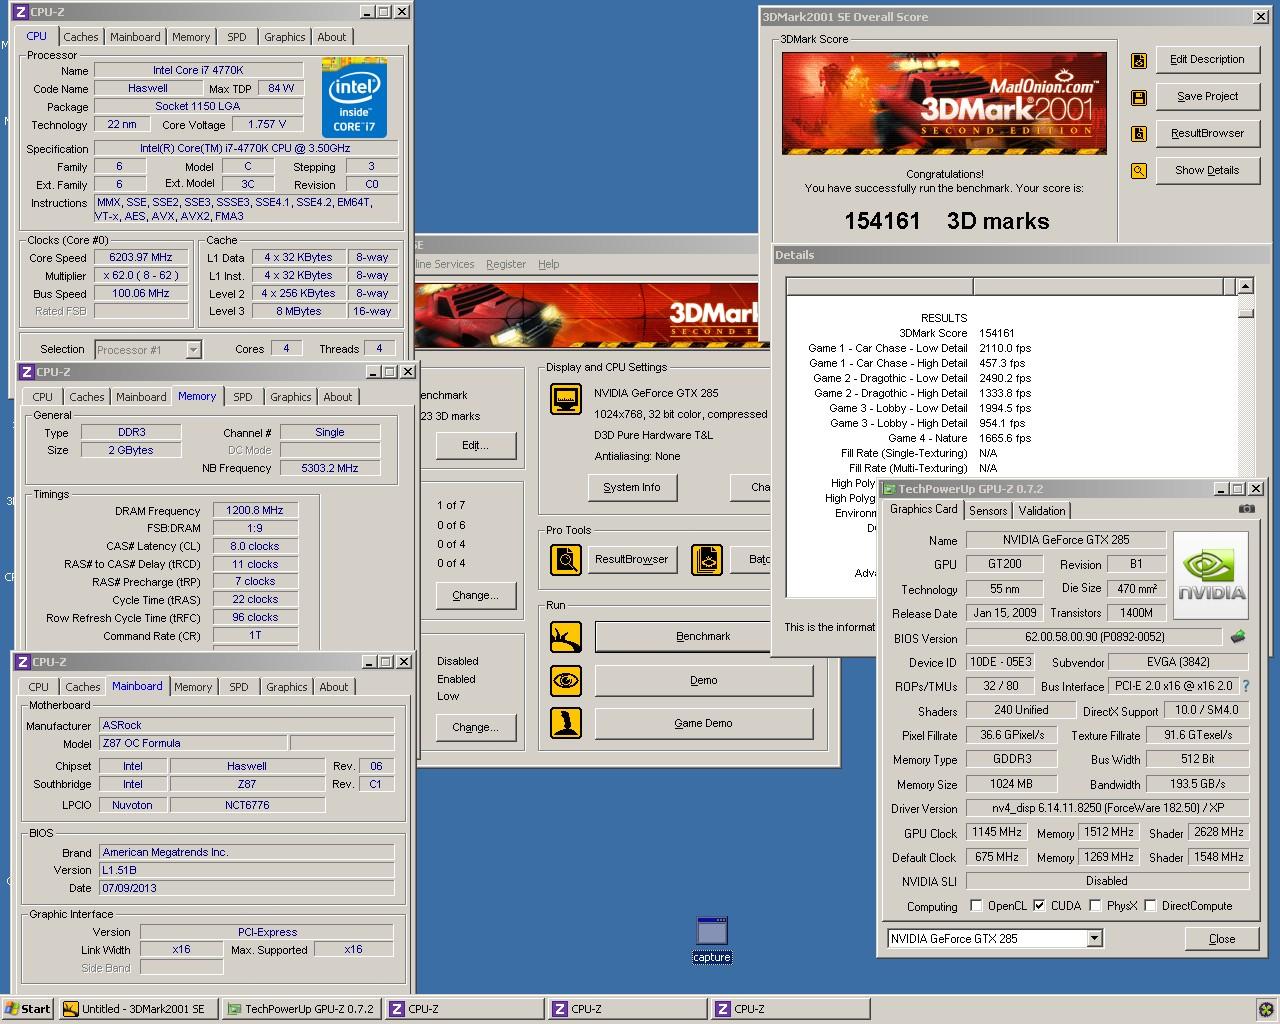Enable the OpenCL checkbox in GPU-Z
The height and width of the screenshot is (1024, 1280).
pyautogui.click(x=977, y=906)
